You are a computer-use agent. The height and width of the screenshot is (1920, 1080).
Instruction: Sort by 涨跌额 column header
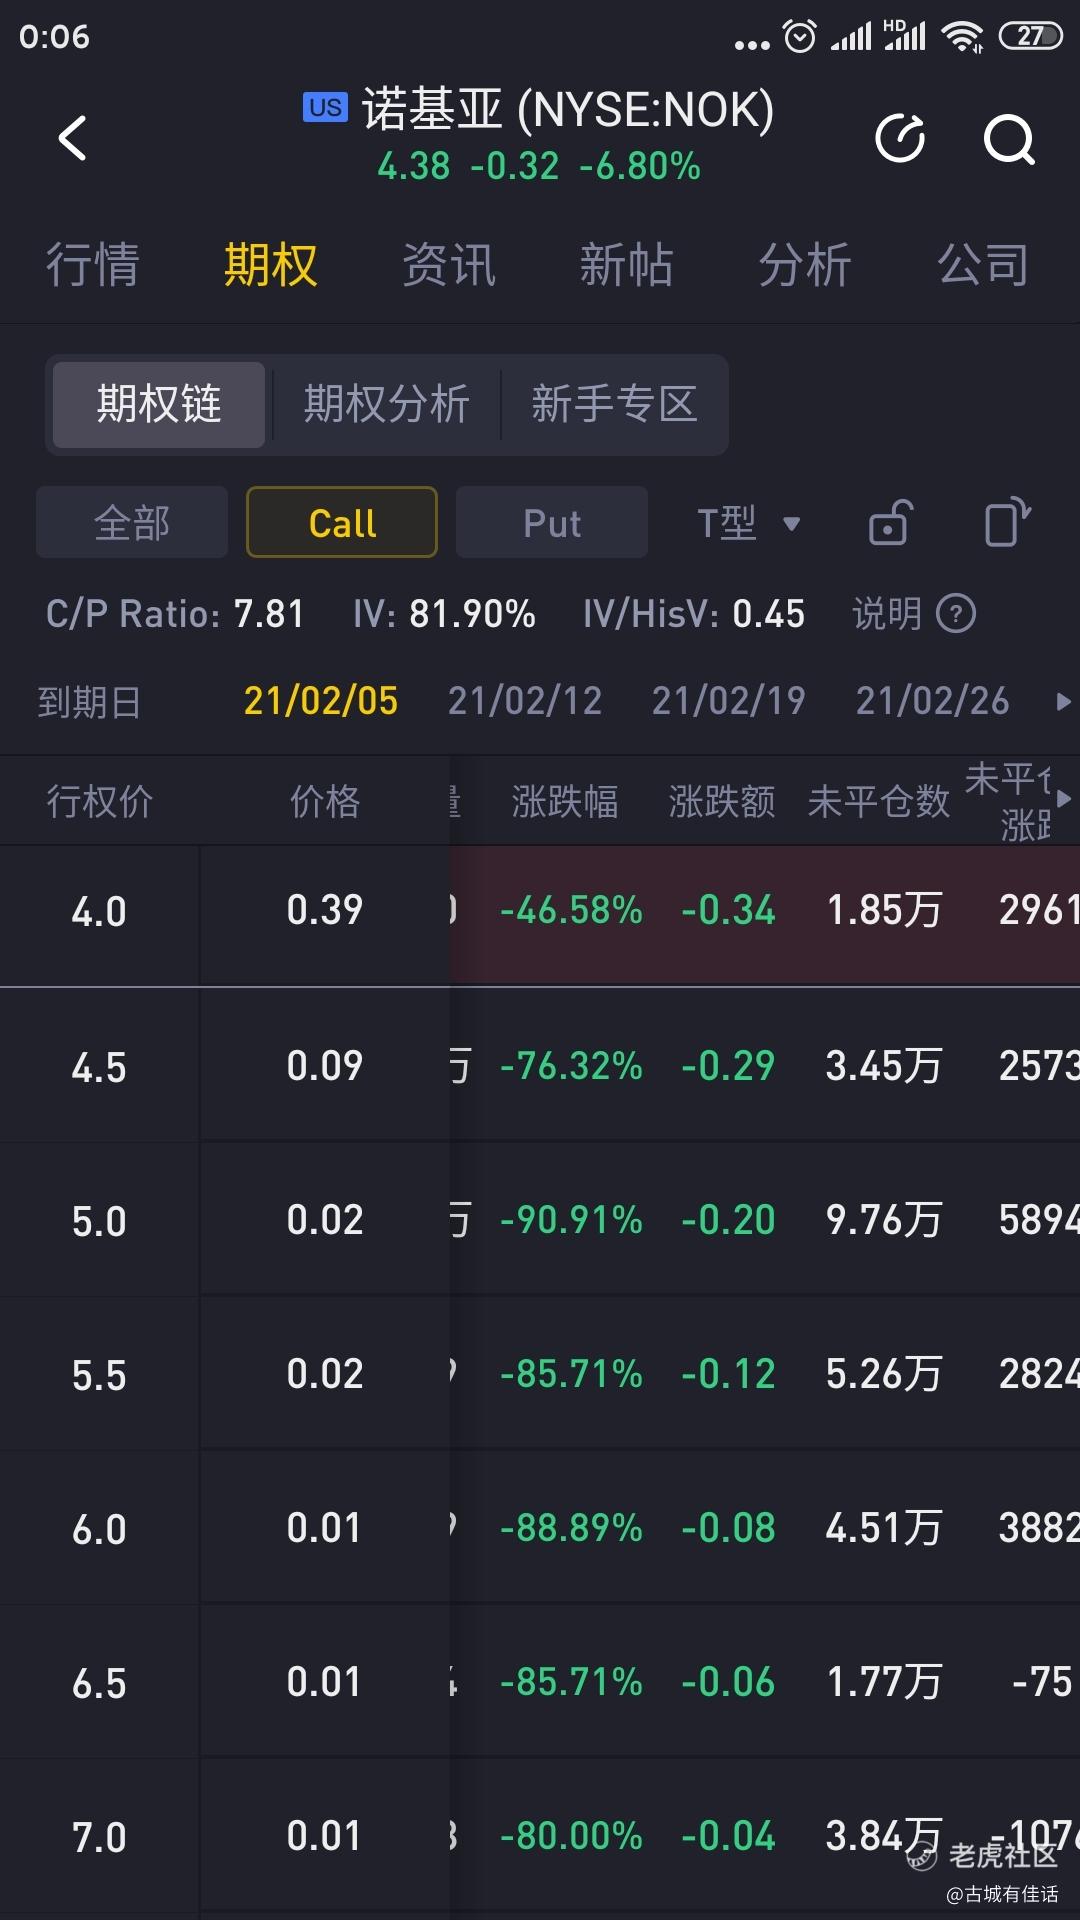pyautogui.click(x=722, y=801)
